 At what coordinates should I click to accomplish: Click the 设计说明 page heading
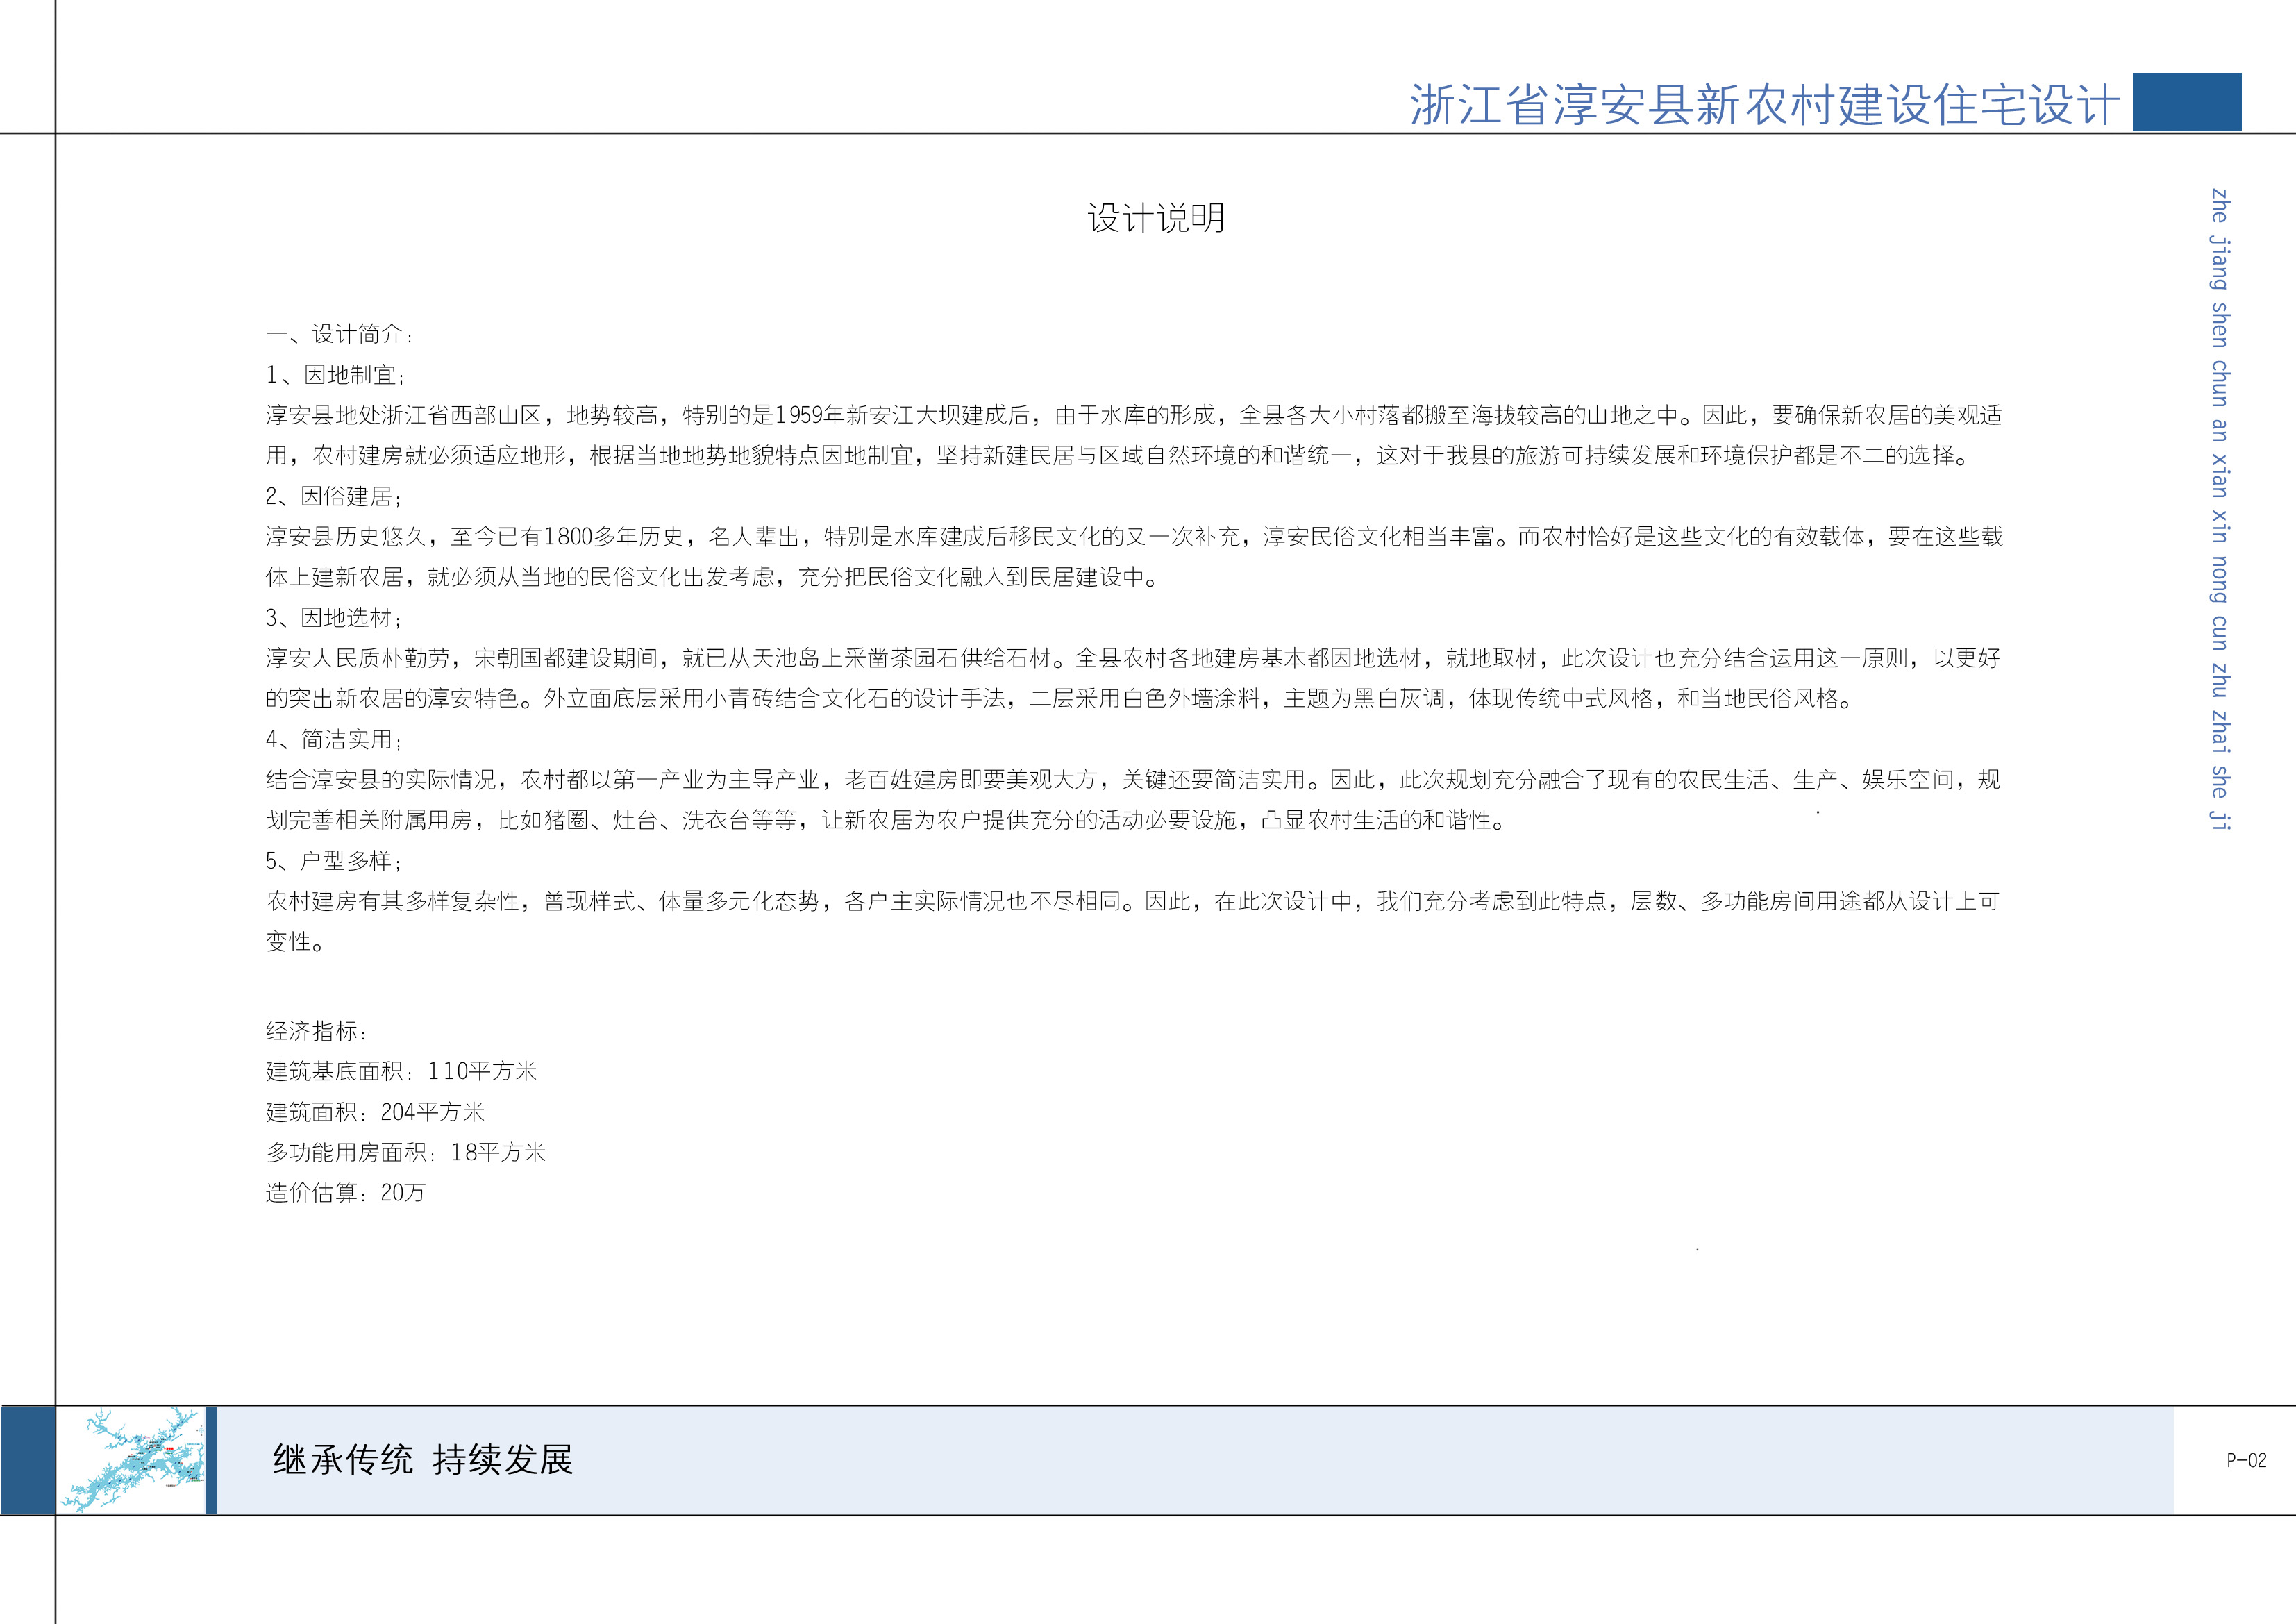pos(1156,218)
